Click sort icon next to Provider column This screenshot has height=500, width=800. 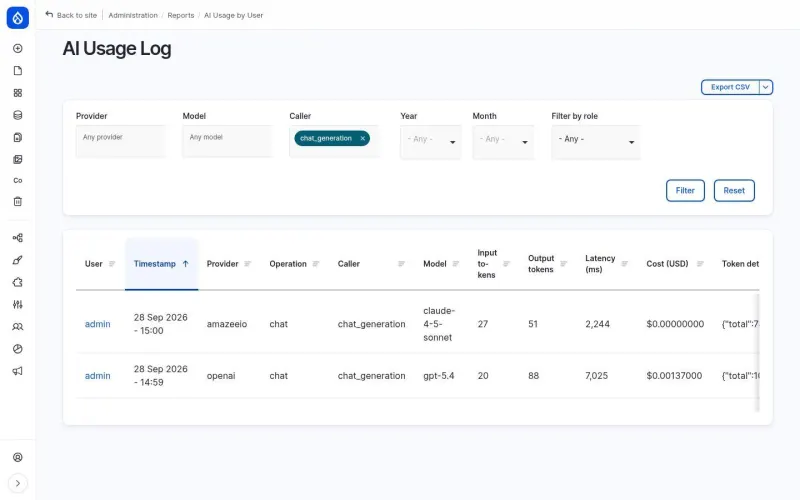point(247,264)
